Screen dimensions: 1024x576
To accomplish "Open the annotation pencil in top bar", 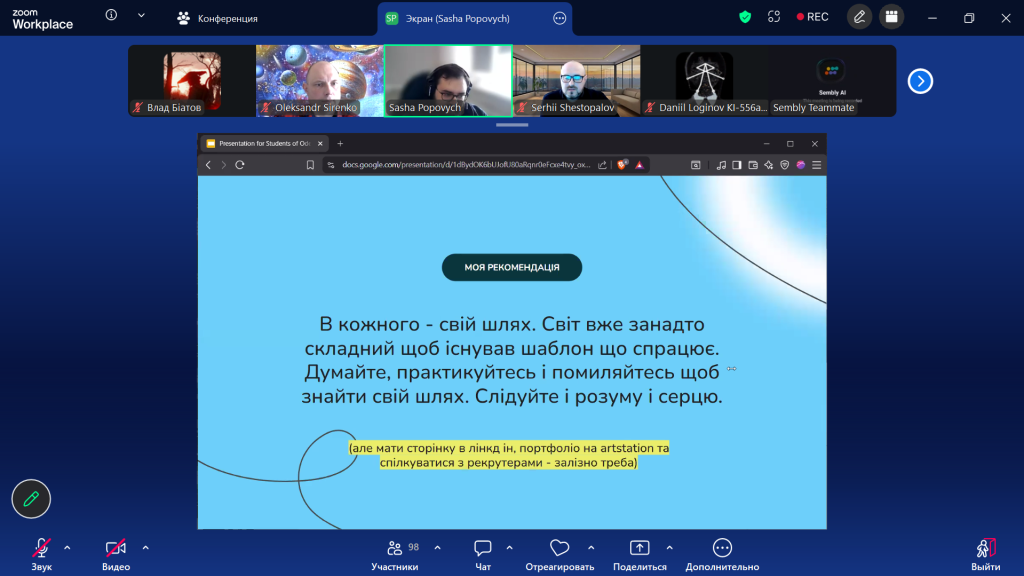I will coord(859,17).
